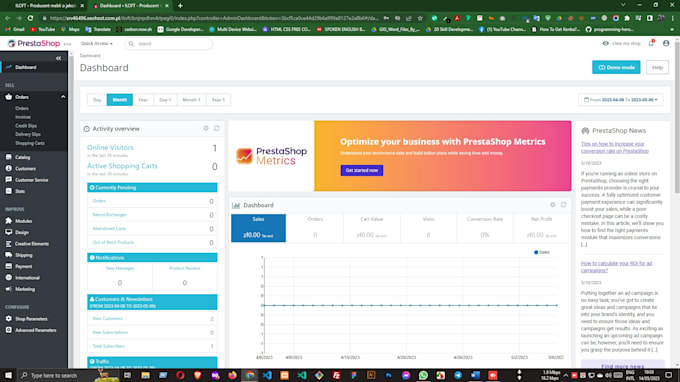The height and width of the screenshot is (382, 680).
Task: Refresh the Dashboard chart panel
Action: tap(563, 205)
